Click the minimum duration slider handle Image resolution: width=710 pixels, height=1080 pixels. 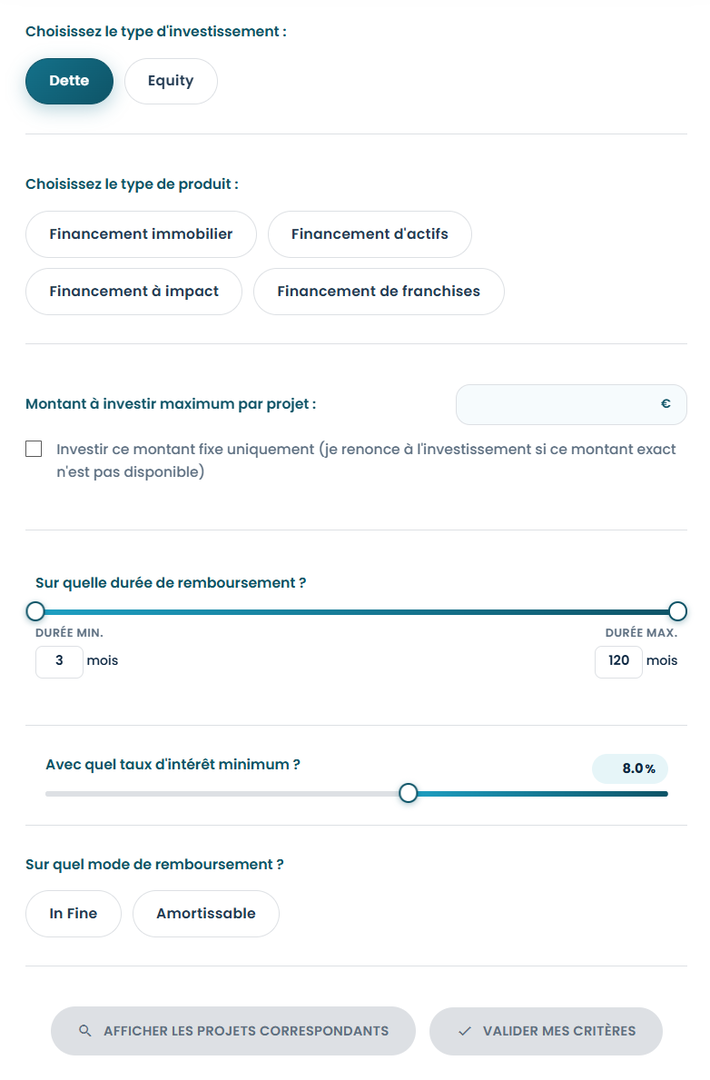click(35, 611)
